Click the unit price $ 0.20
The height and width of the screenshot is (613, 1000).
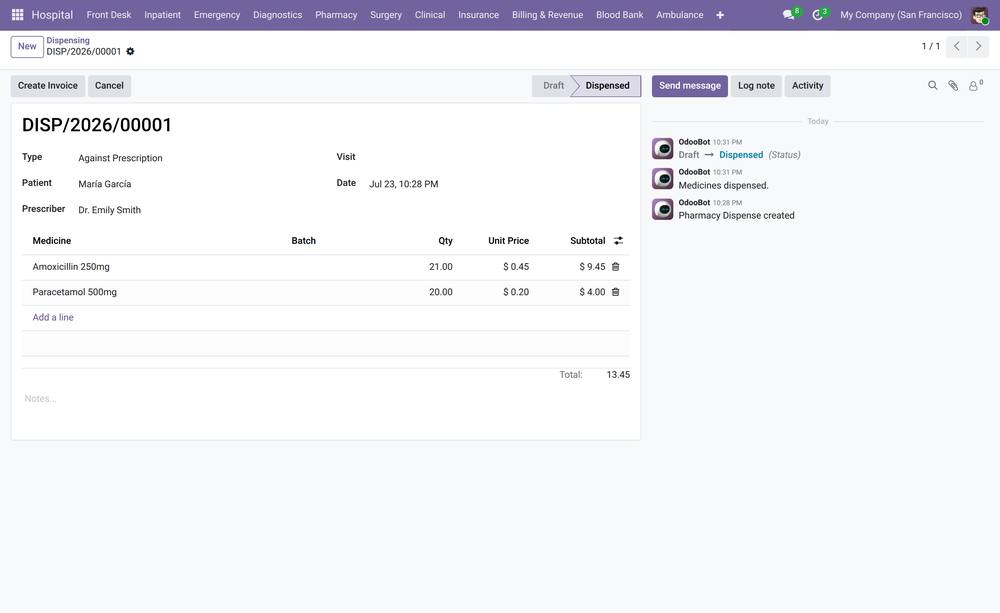click(x=516, y=292)
